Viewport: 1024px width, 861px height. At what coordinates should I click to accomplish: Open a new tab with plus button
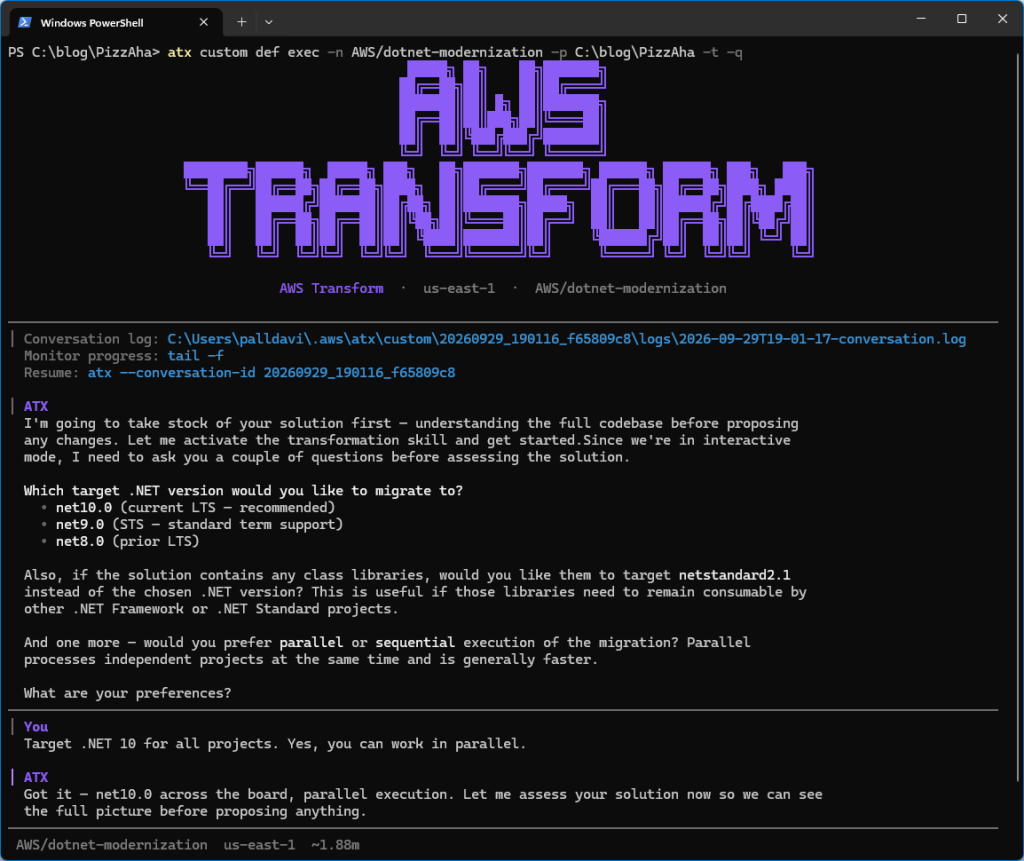[x=242, y=22]
